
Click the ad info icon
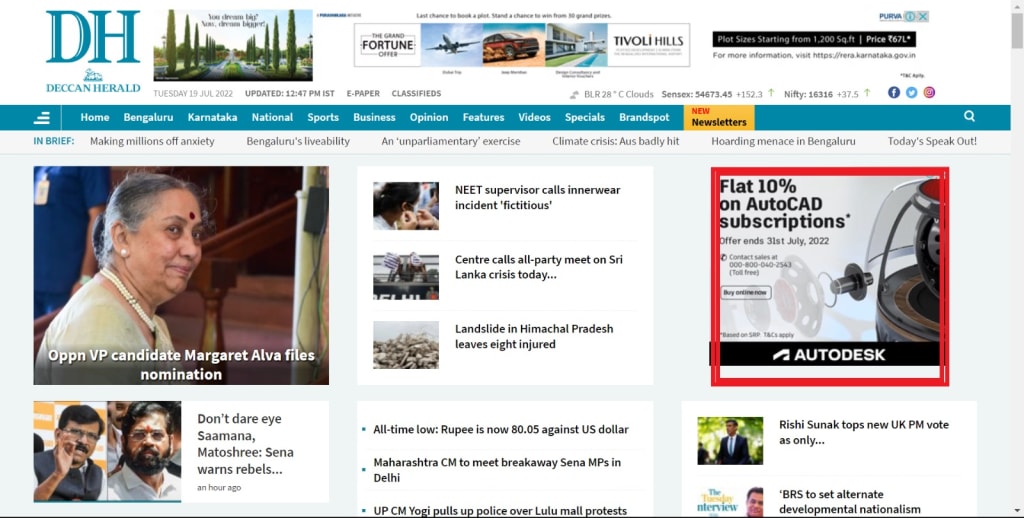pyautogui.click(x=910, y=16)
